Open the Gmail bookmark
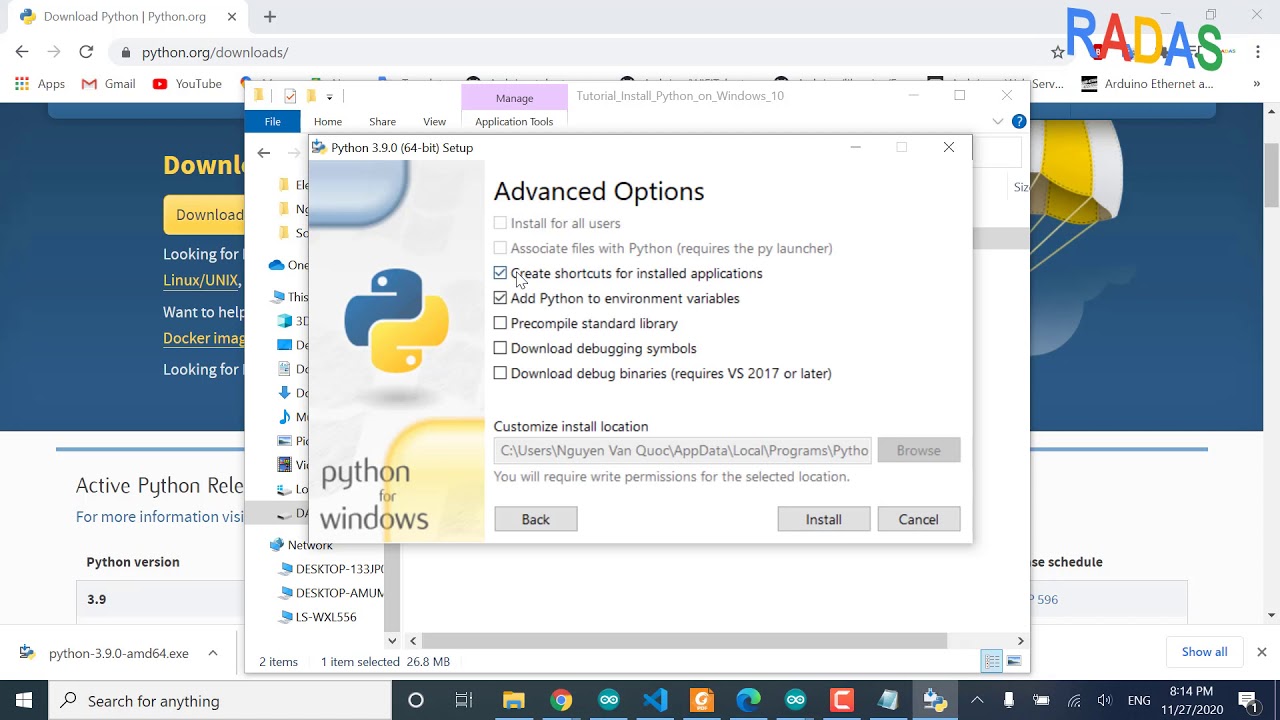This screenshot has height=720, width=1280. [x=109, y=84]
